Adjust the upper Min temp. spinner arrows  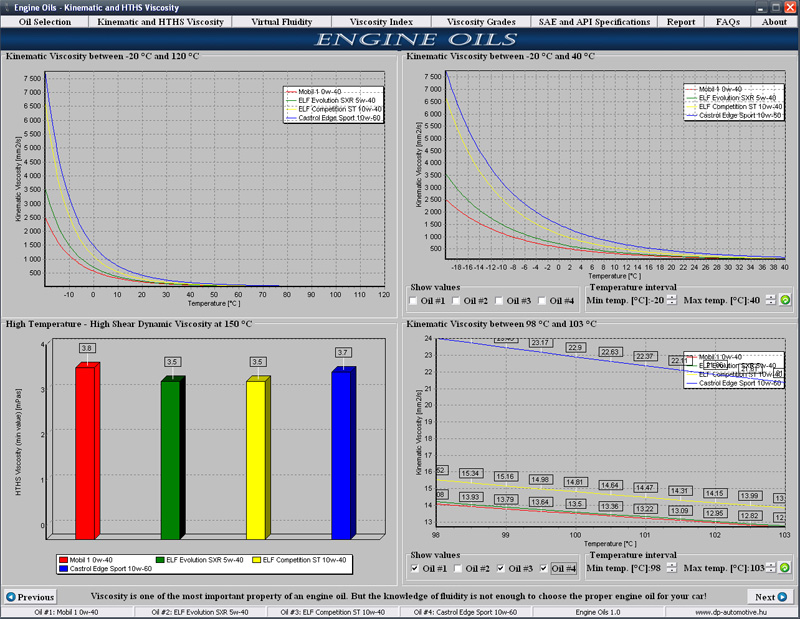click(672, 300)
